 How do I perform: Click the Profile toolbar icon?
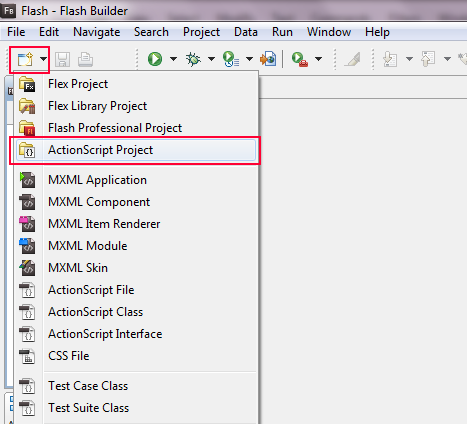coord(231,59)
